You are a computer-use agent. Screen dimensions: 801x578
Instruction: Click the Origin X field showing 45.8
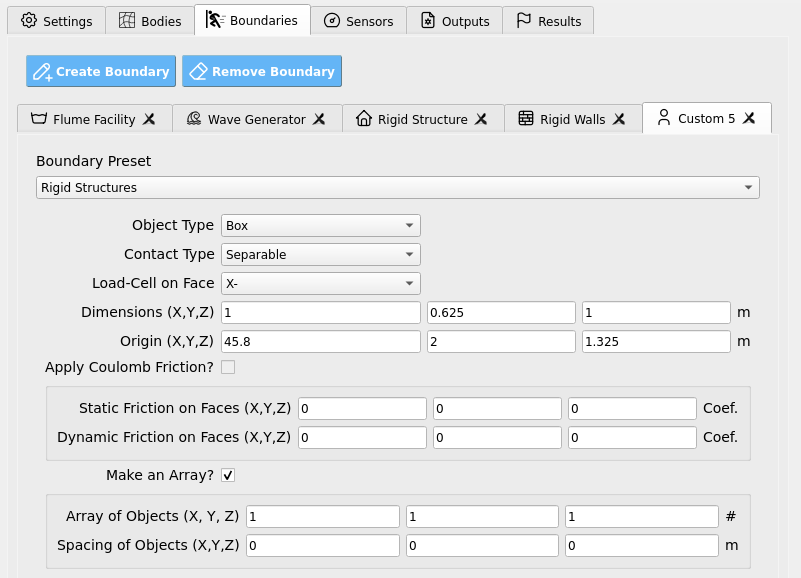(321, 341)
